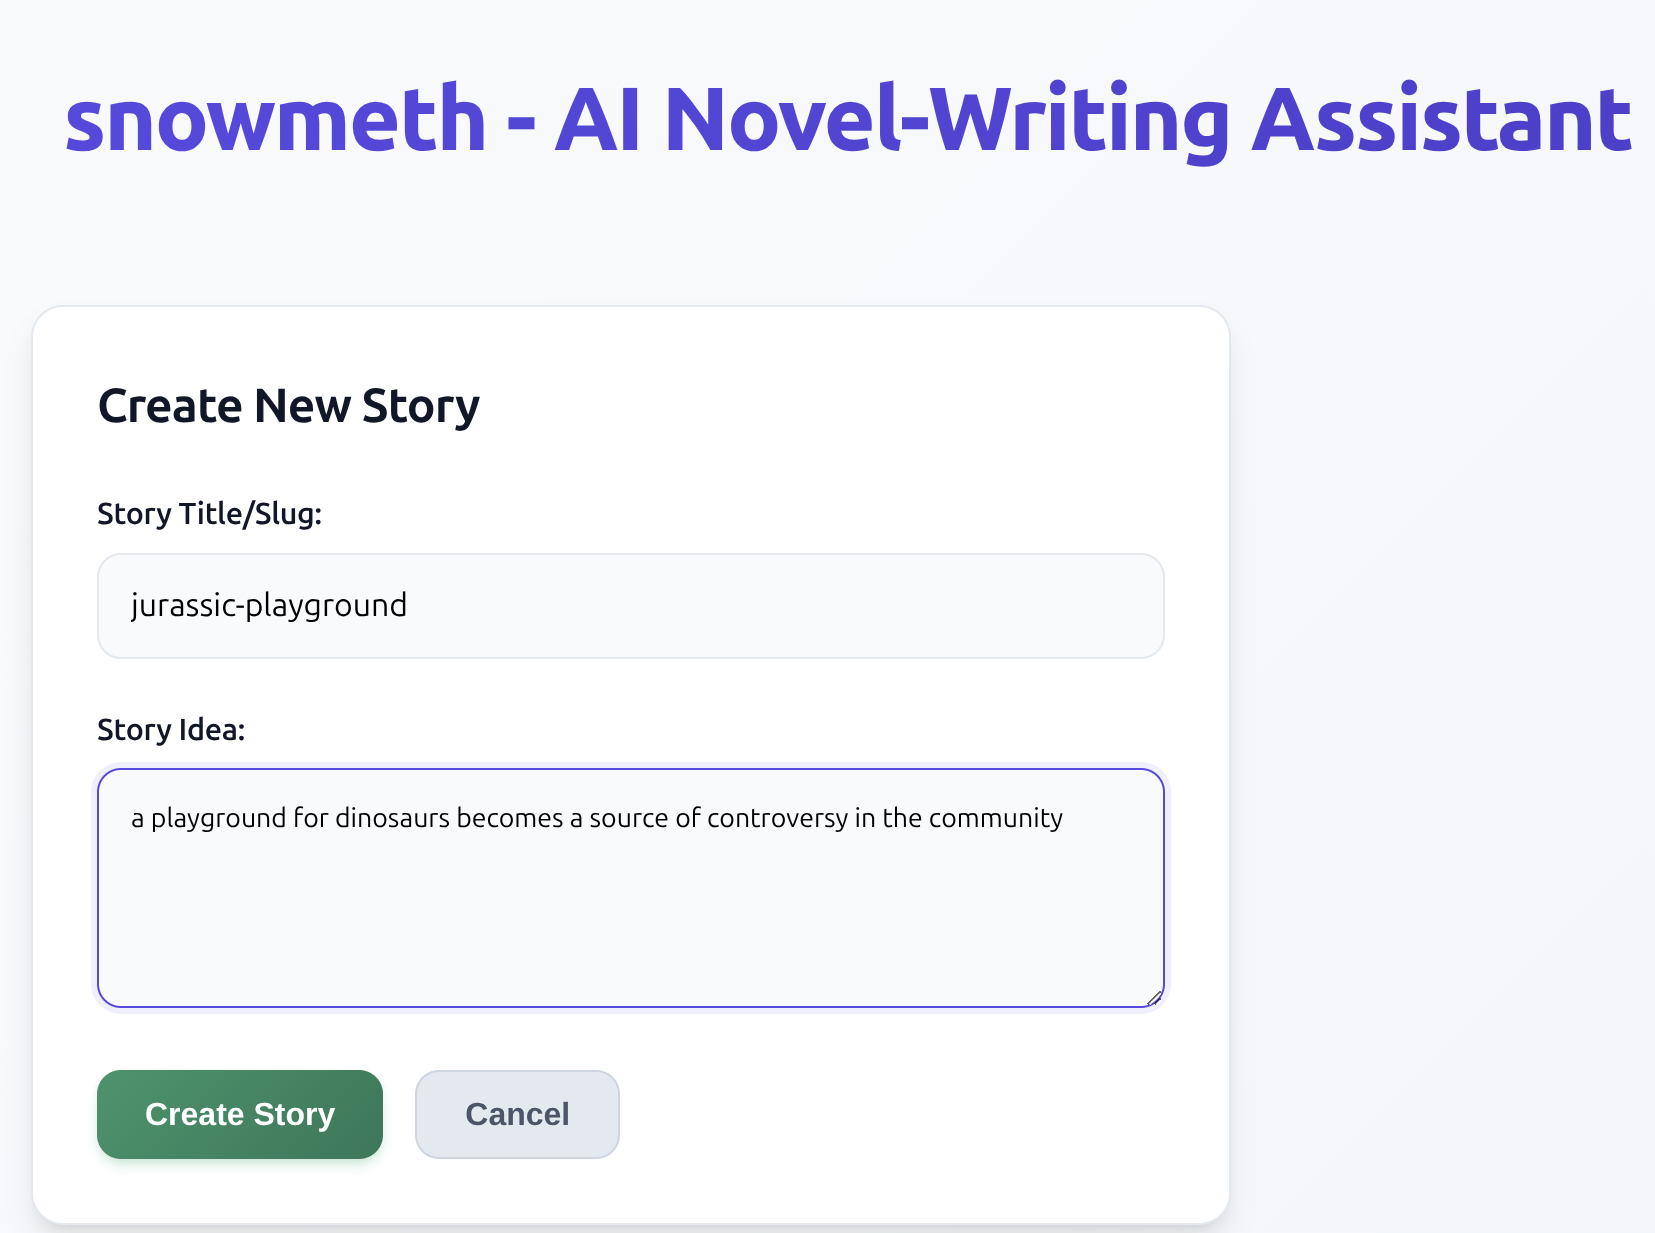Click the word Novel-Writing in the page title
The width and height of the screenshot is (1655, 1233).
click(x=947, y=121)
